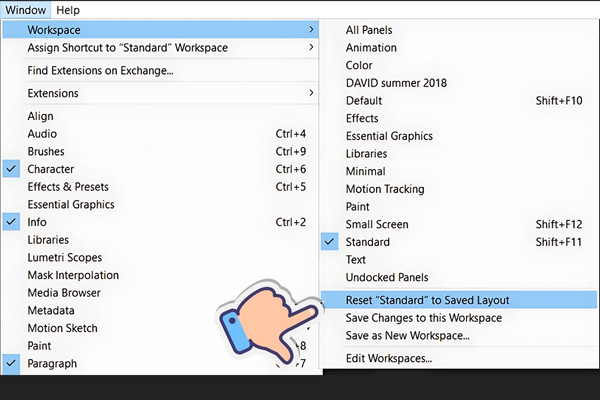Choose the Effects workspace
Viewport: 600px width, 400px height.
tap(459, 118)
